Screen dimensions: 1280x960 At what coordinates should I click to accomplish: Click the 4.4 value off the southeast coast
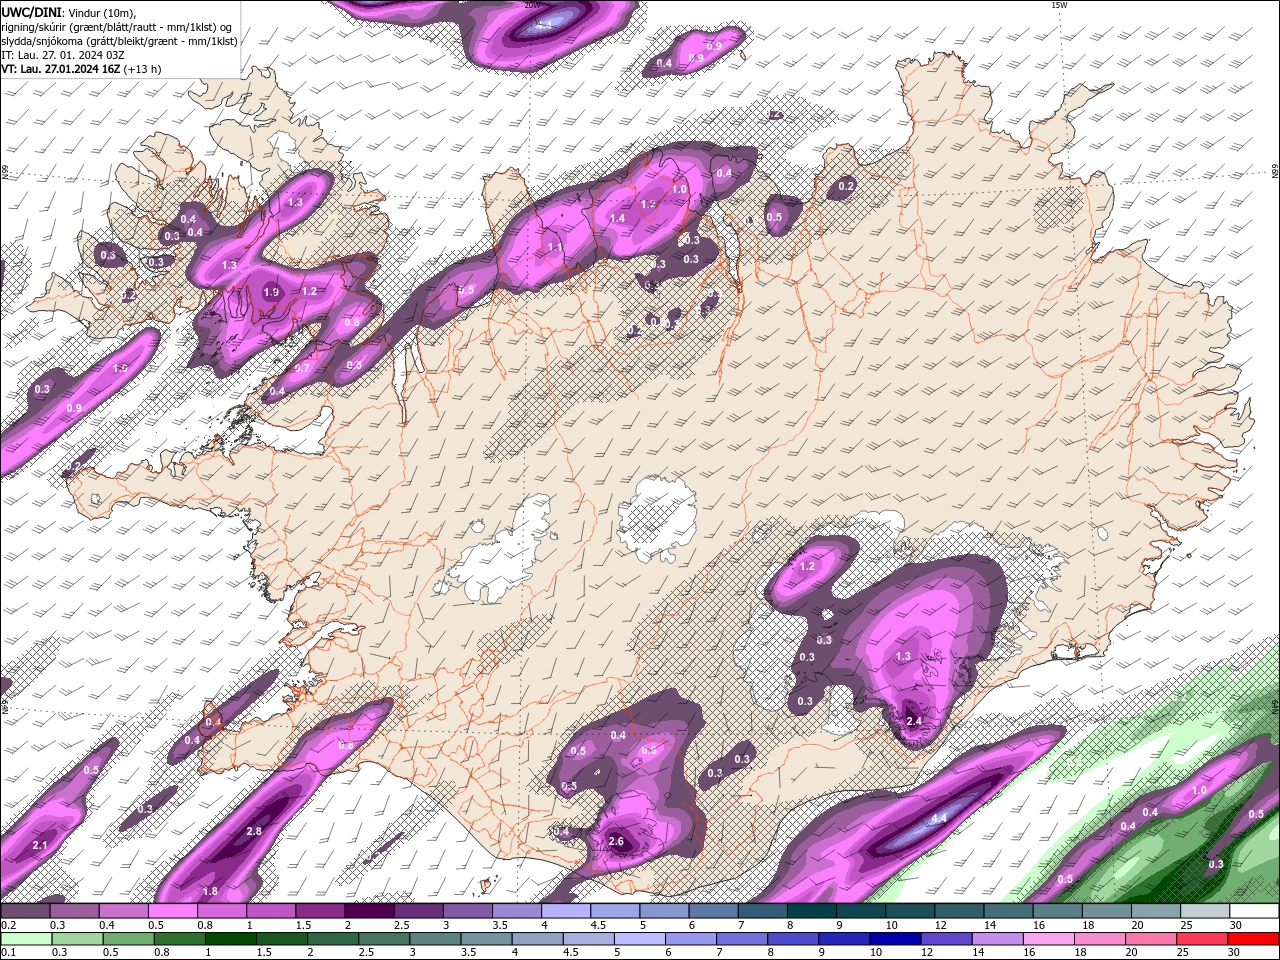pos(939,819)
